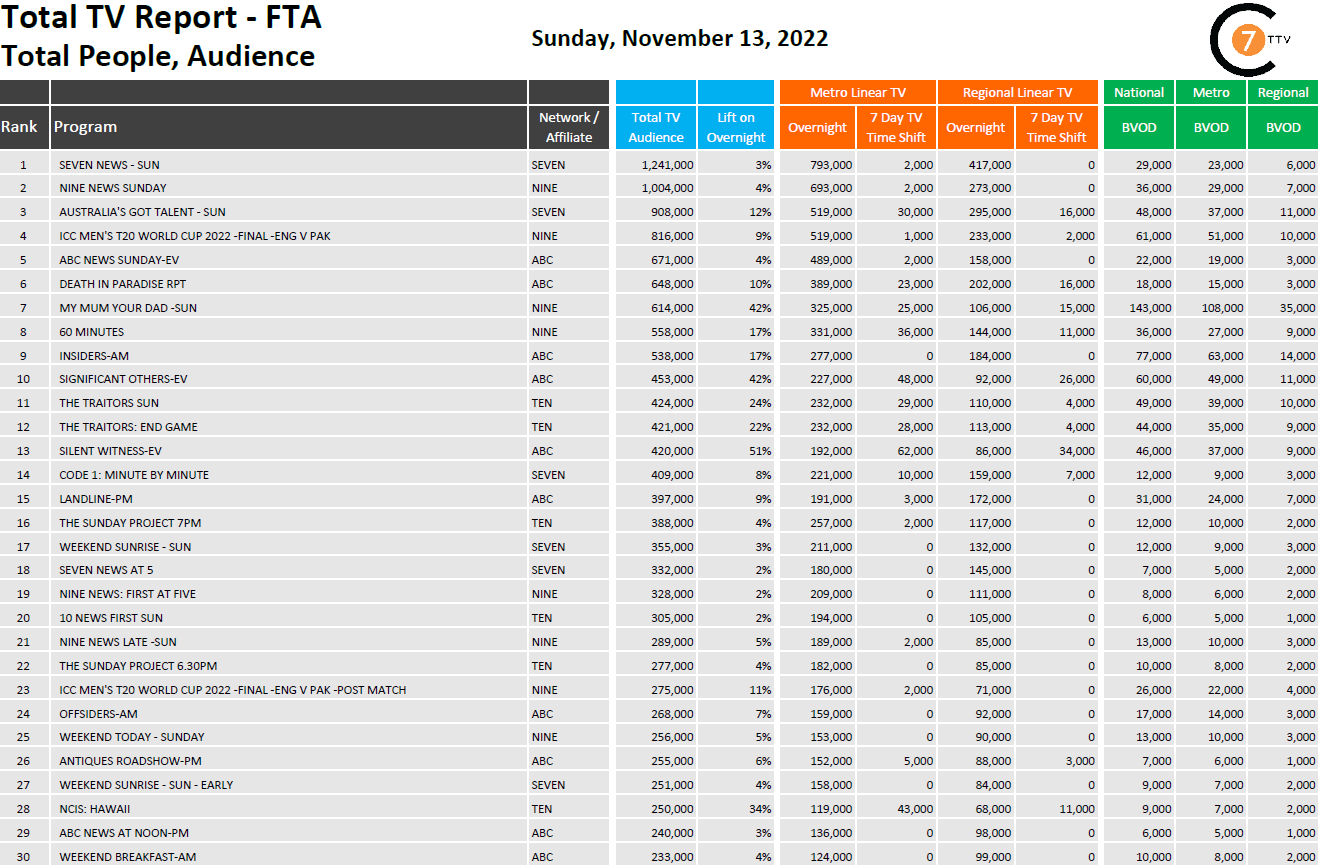Click the 1,241,000 total audience cell
This screenshot has height=866, width=1320.
tap(667, 165)
